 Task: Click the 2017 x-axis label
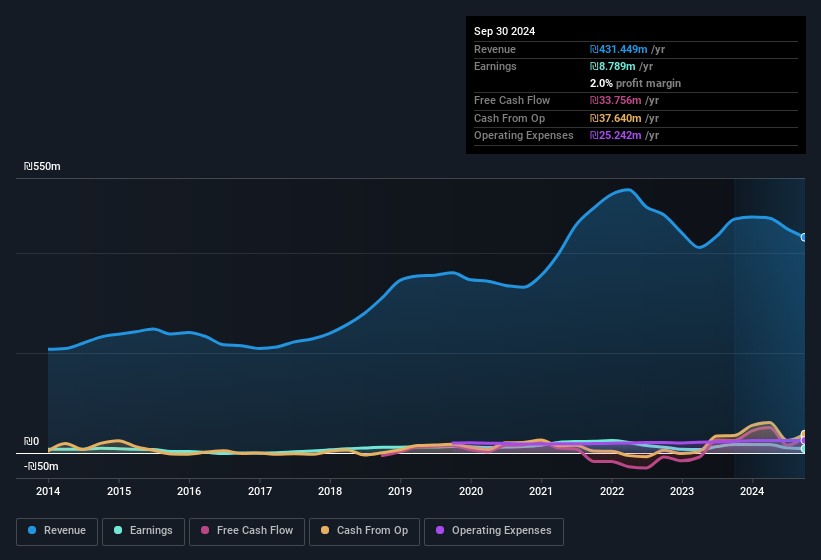260,491
